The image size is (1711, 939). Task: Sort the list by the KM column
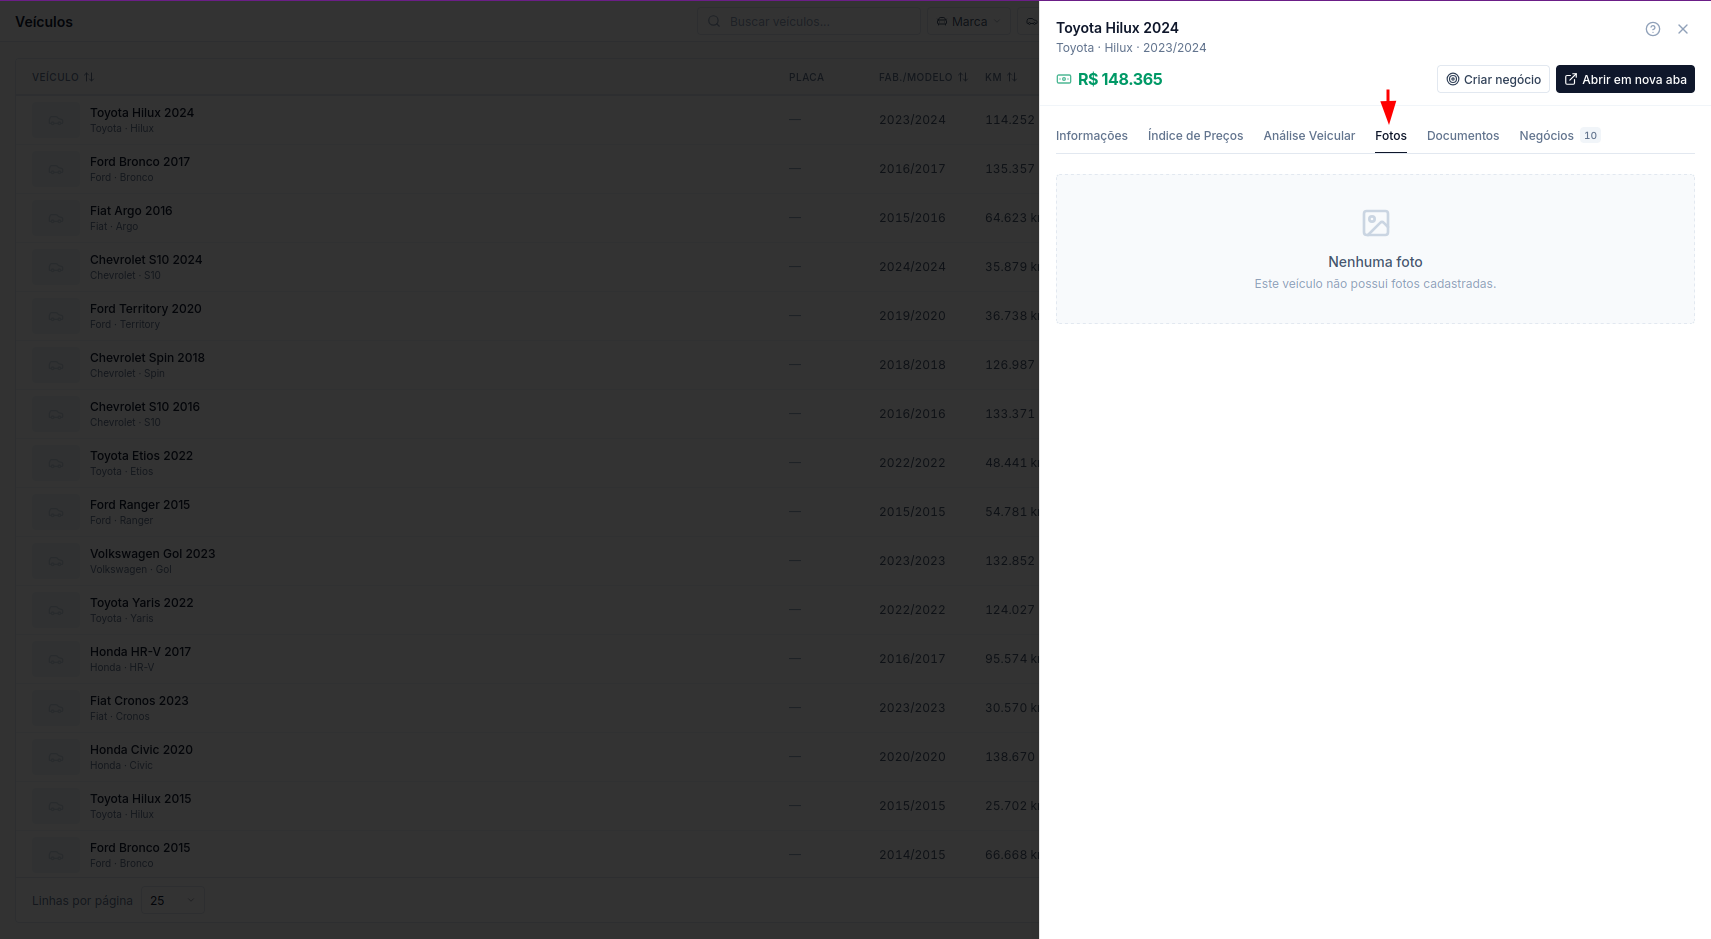[1001, 77]
